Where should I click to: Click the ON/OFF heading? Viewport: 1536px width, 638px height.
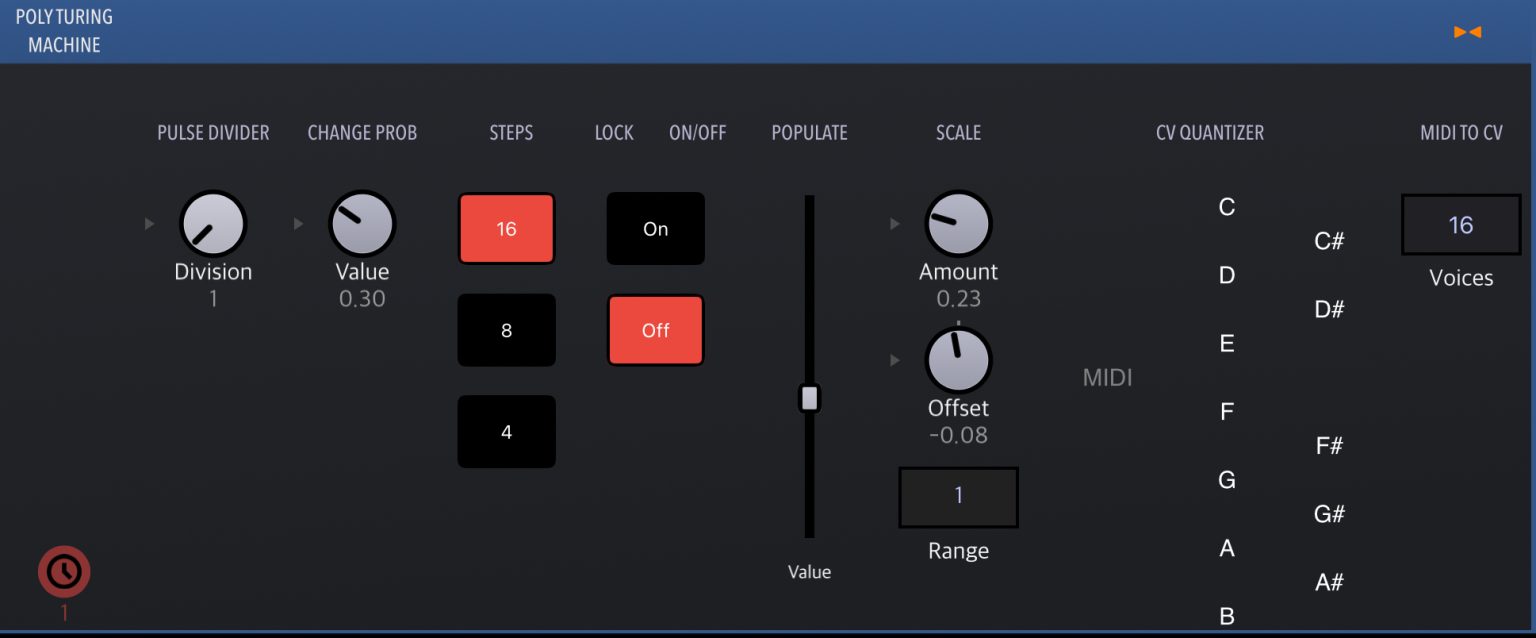tap(697, 133)
